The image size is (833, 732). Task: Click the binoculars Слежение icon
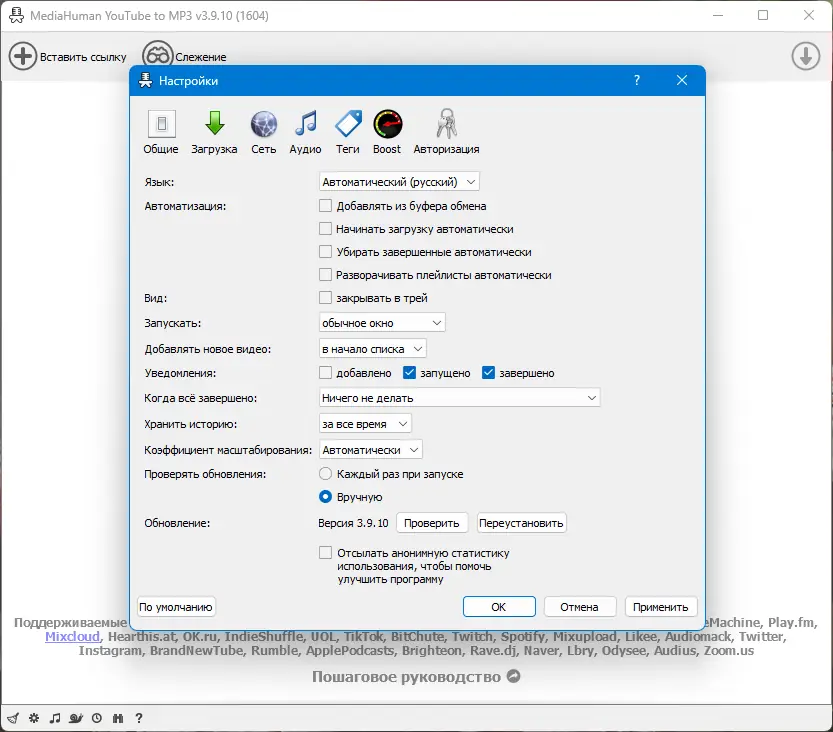[x=158, y=56]
